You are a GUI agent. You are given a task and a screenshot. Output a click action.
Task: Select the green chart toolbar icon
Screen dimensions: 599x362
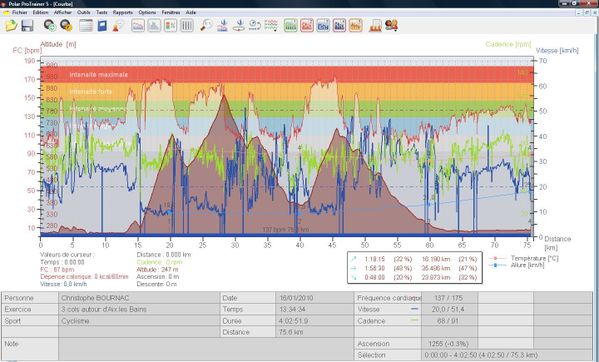[291, 26]
